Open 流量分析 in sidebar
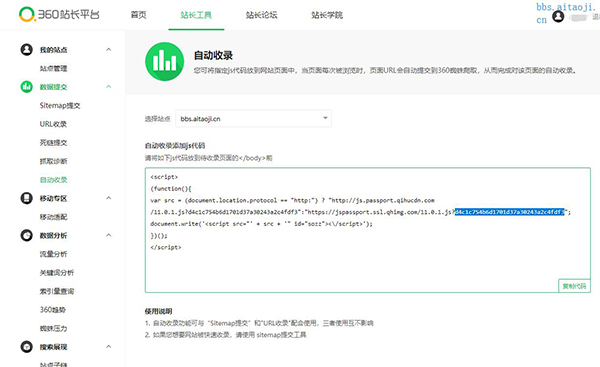 [54, 254]
